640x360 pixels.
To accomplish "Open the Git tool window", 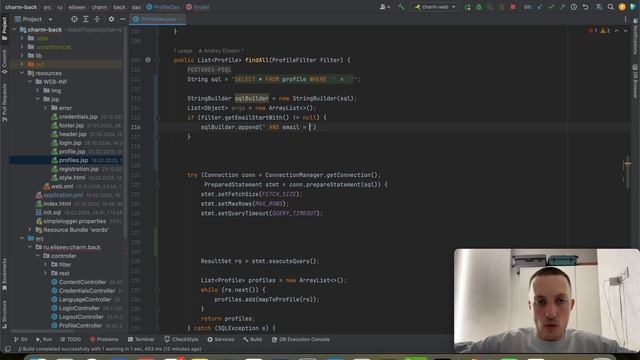I will [21, 339].
